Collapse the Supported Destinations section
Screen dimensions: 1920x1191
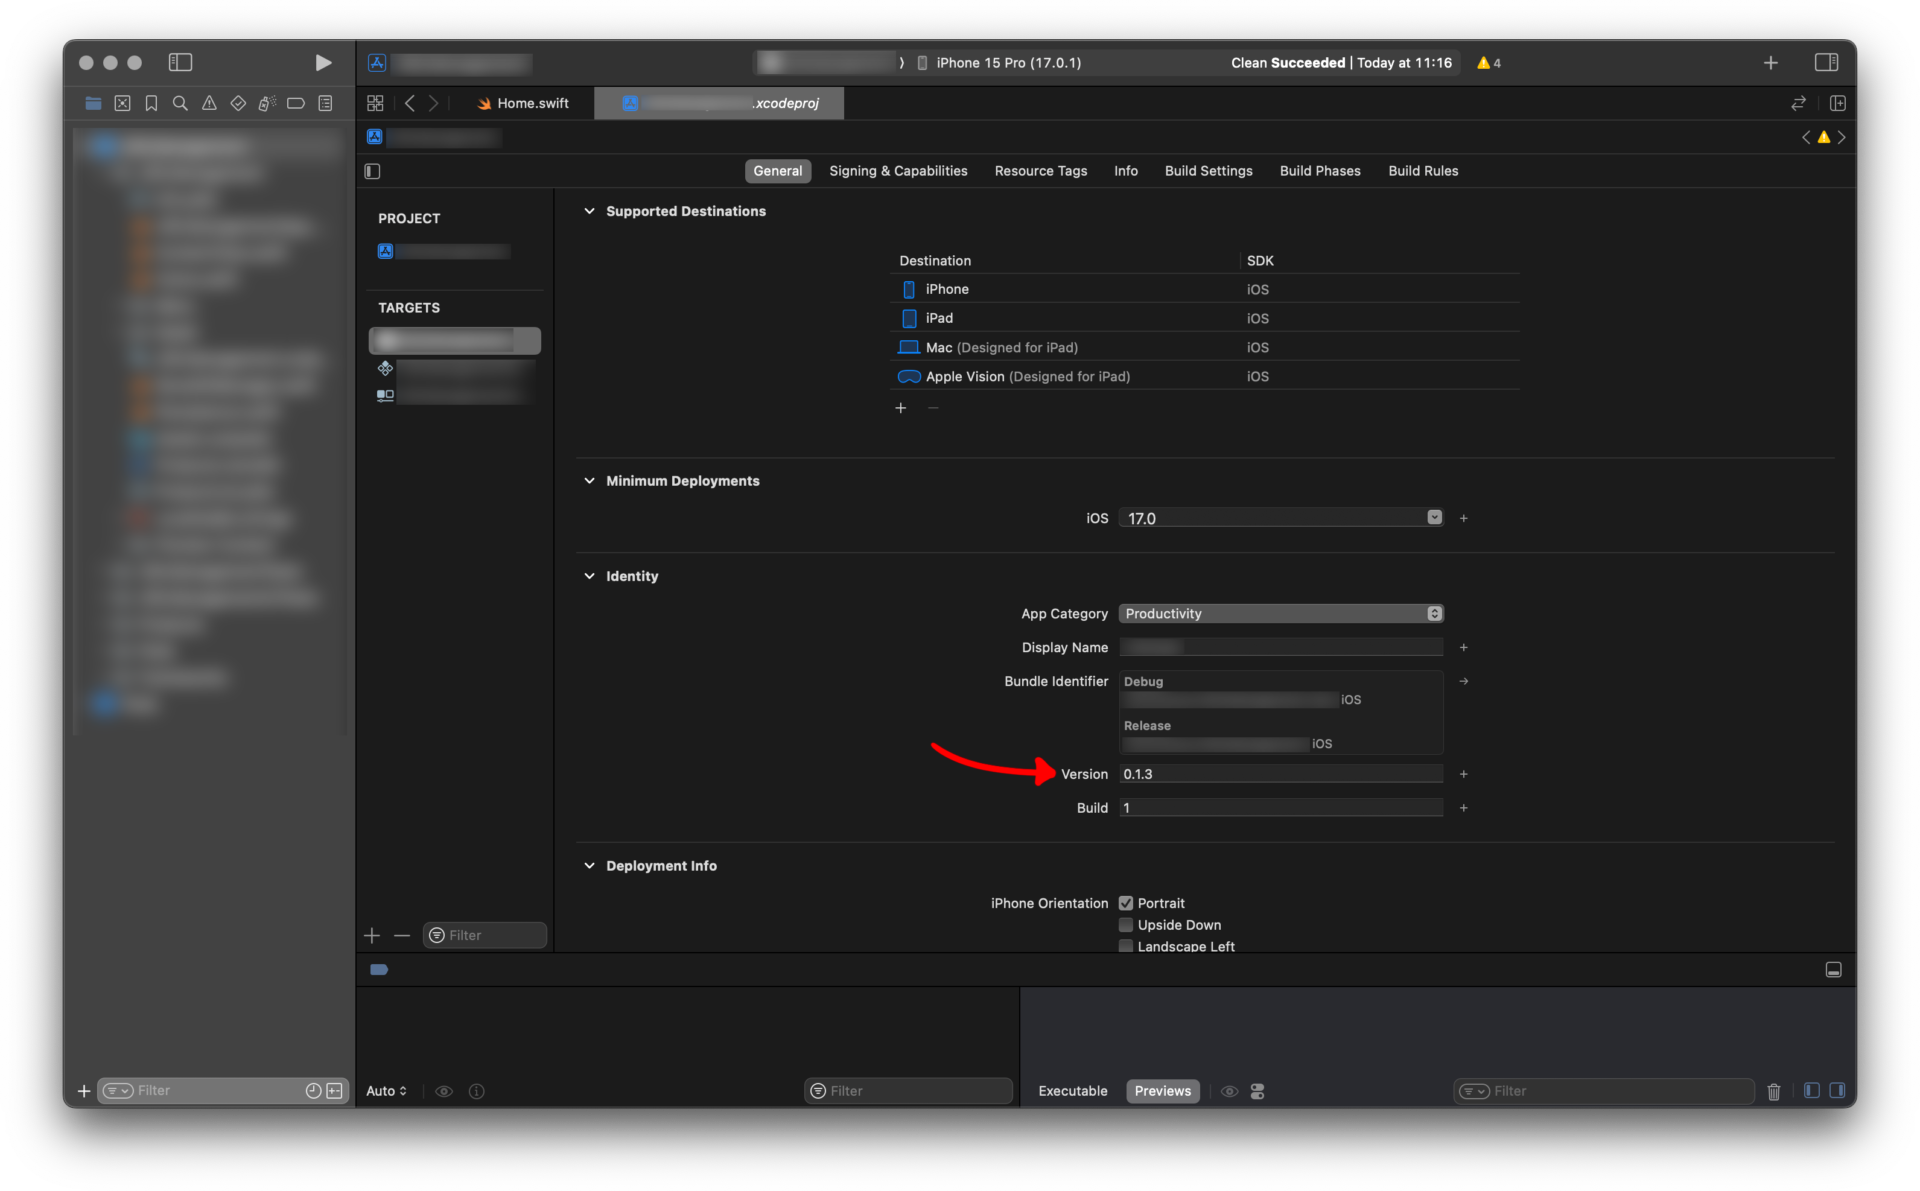pyautogui.click(x=589, y=211)
